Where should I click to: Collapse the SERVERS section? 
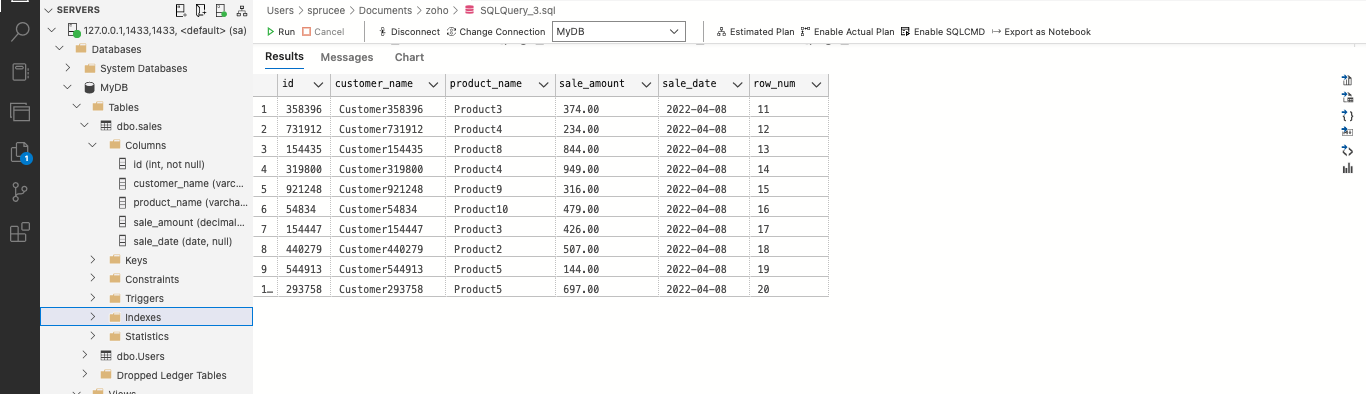click(x=48, y=10)
